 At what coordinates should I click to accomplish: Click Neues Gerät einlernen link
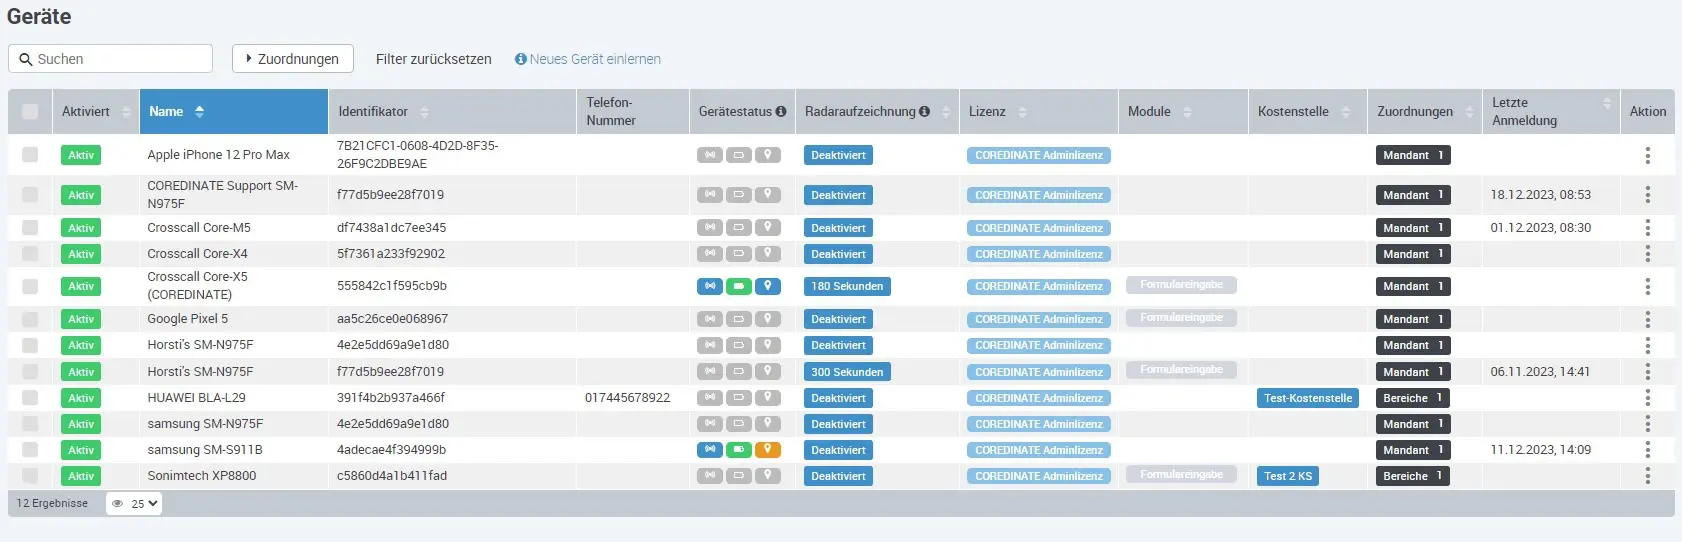point(595,59)
